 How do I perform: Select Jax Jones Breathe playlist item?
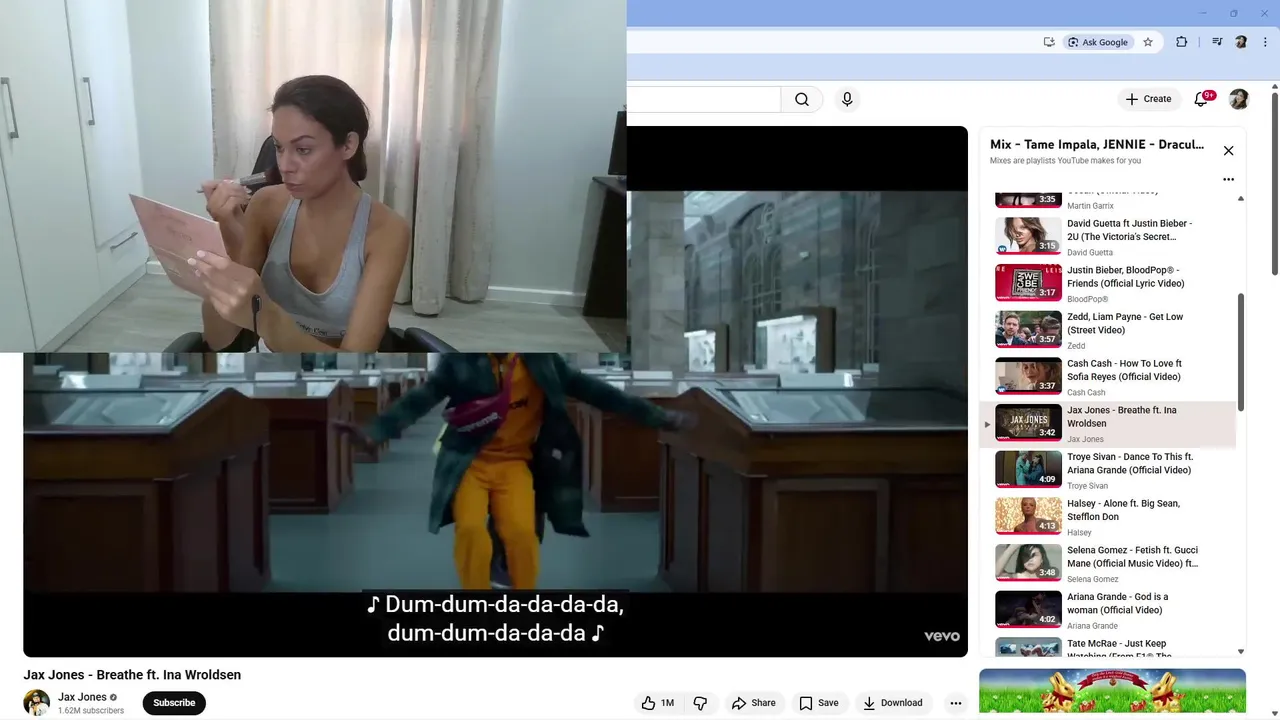[x=1108, y=423]
